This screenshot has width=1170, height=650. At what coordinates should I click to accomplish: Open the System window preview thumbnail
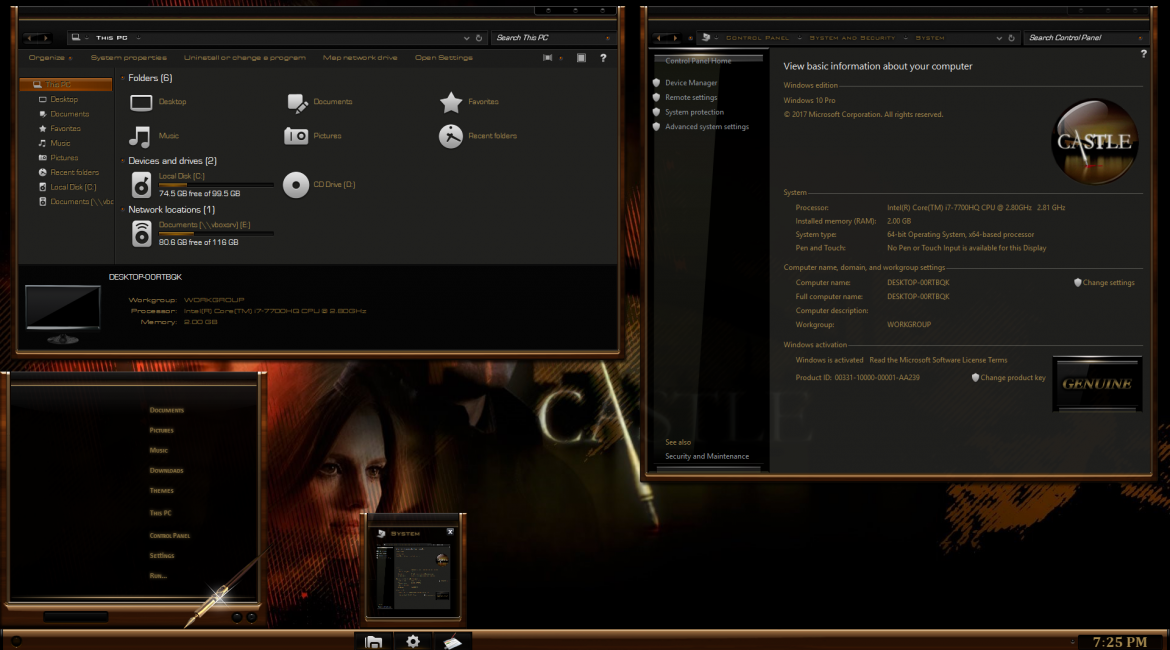(413, 575)
